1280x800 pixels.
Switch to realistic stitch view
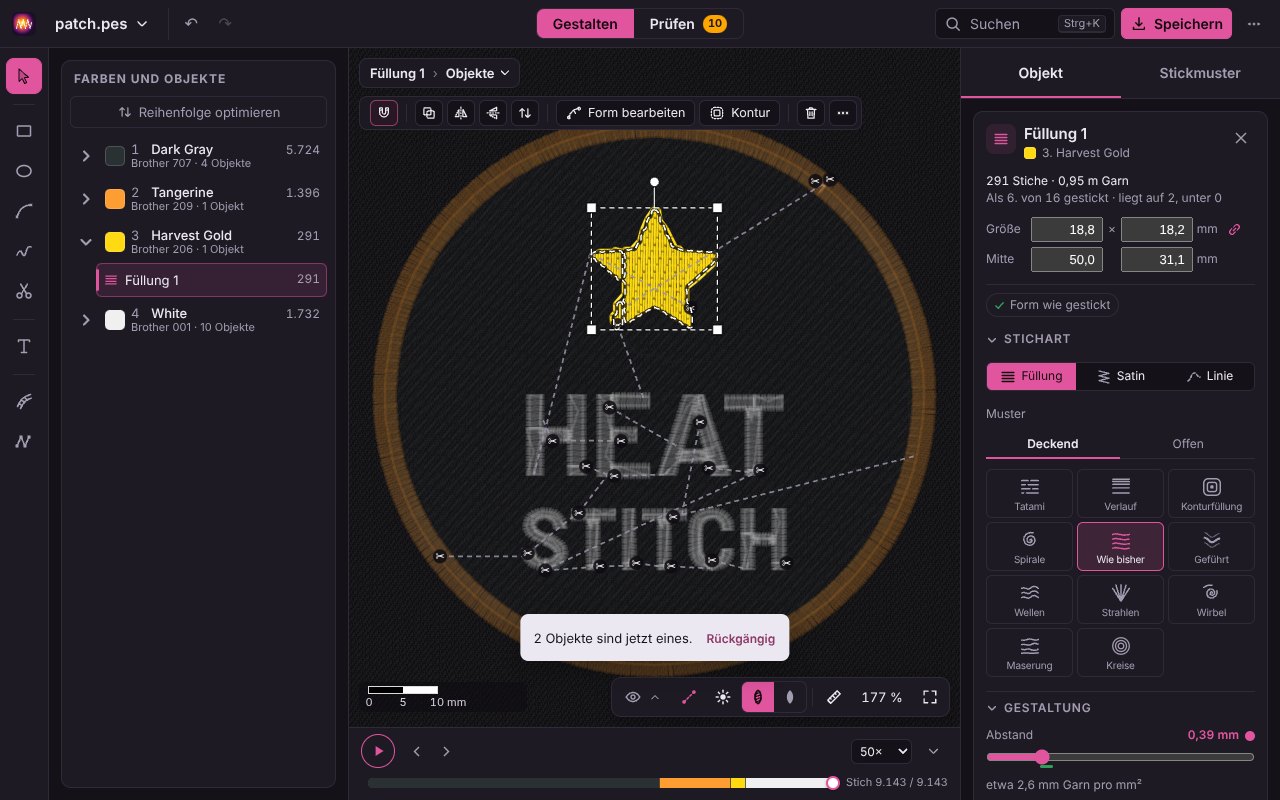pyautogui.click(x=758, y=697)
